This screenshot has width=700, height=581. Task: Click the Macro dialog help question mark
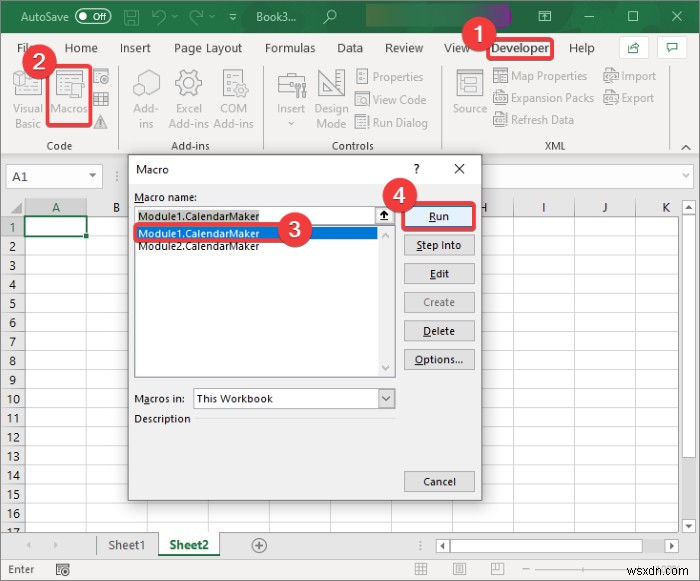(417, 169)
